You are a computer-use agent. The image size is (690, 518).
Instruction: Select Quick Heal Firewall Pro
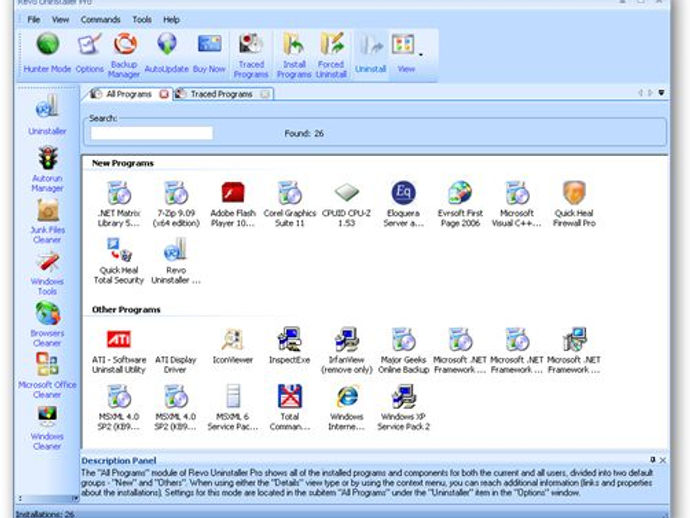pyautogui.click(x=574, y=204)
